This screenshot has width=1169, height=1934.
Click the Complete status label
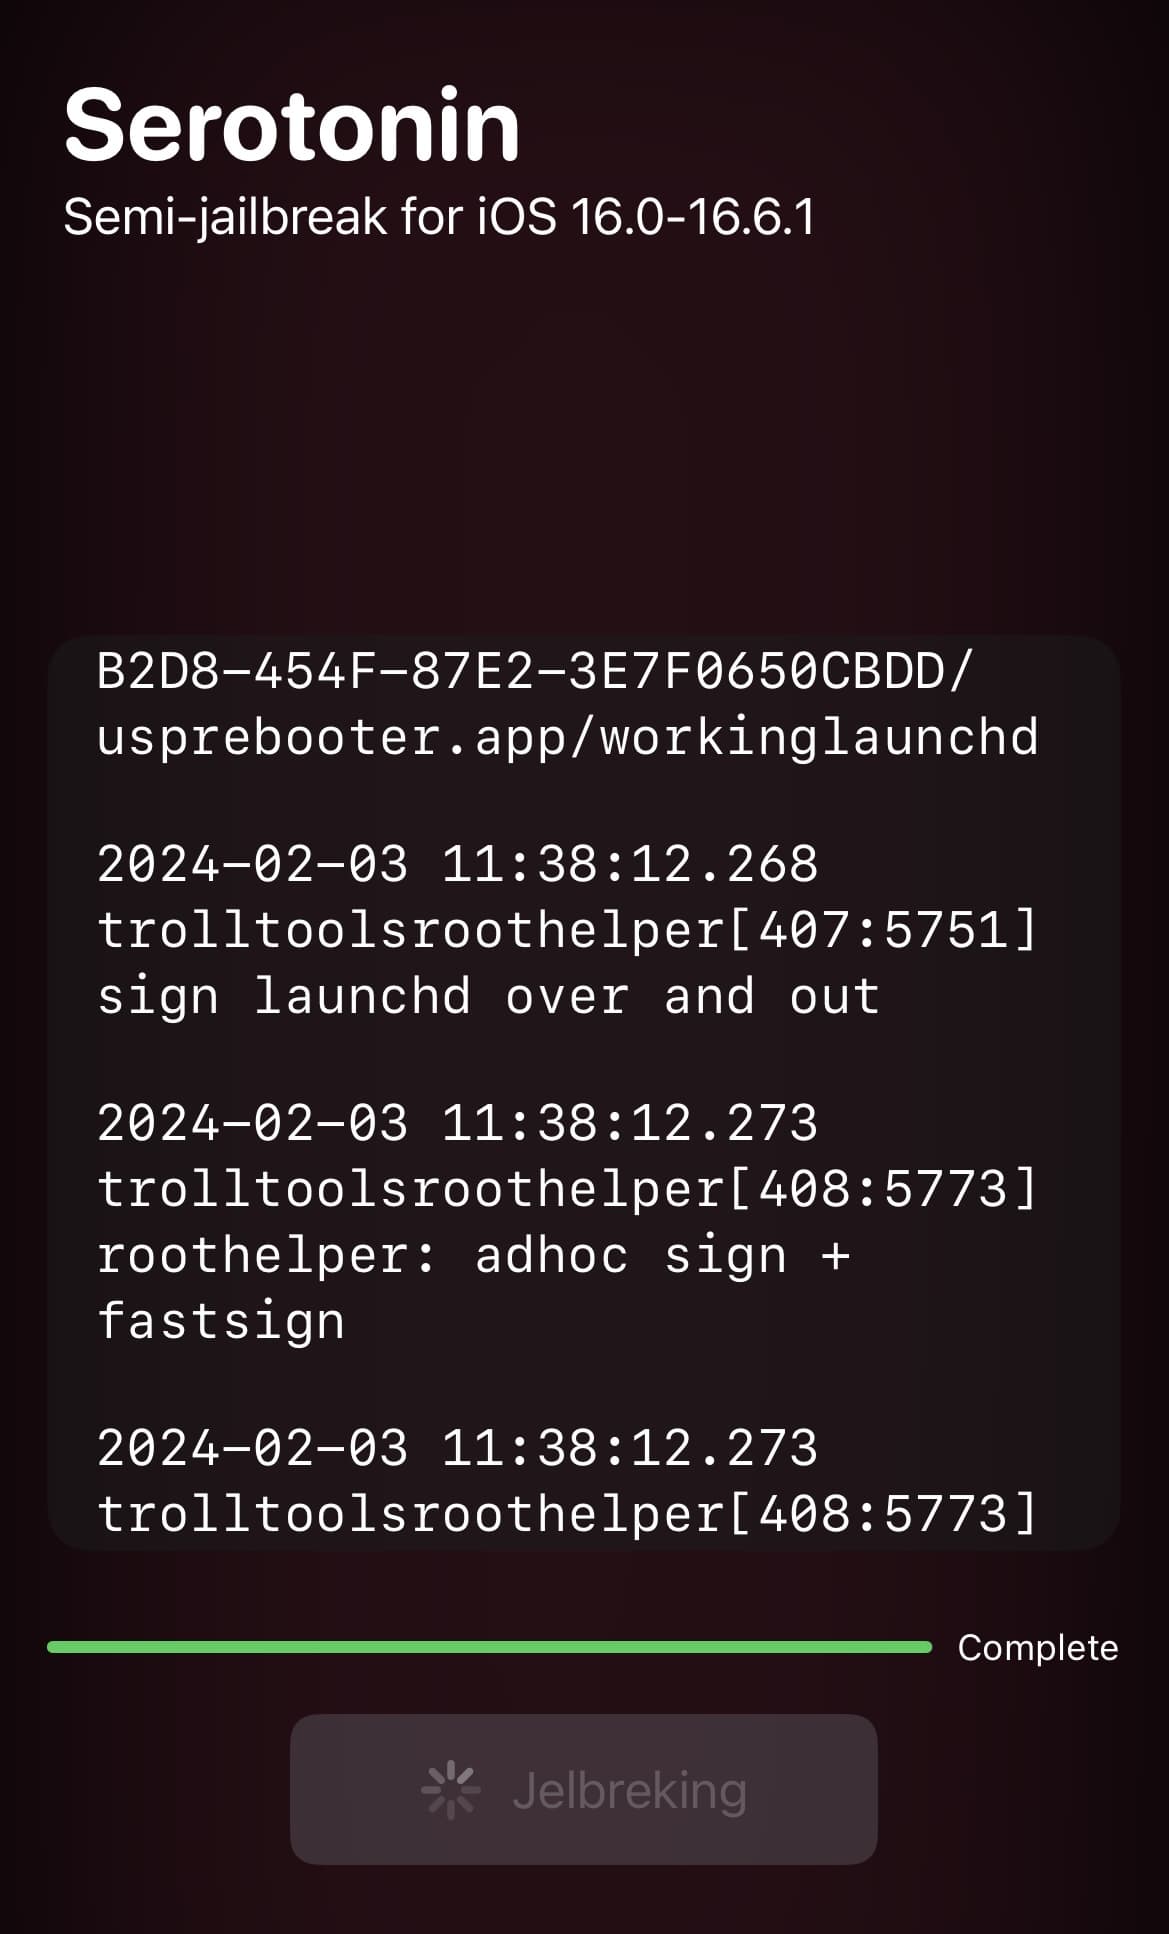point(1037,1647)
